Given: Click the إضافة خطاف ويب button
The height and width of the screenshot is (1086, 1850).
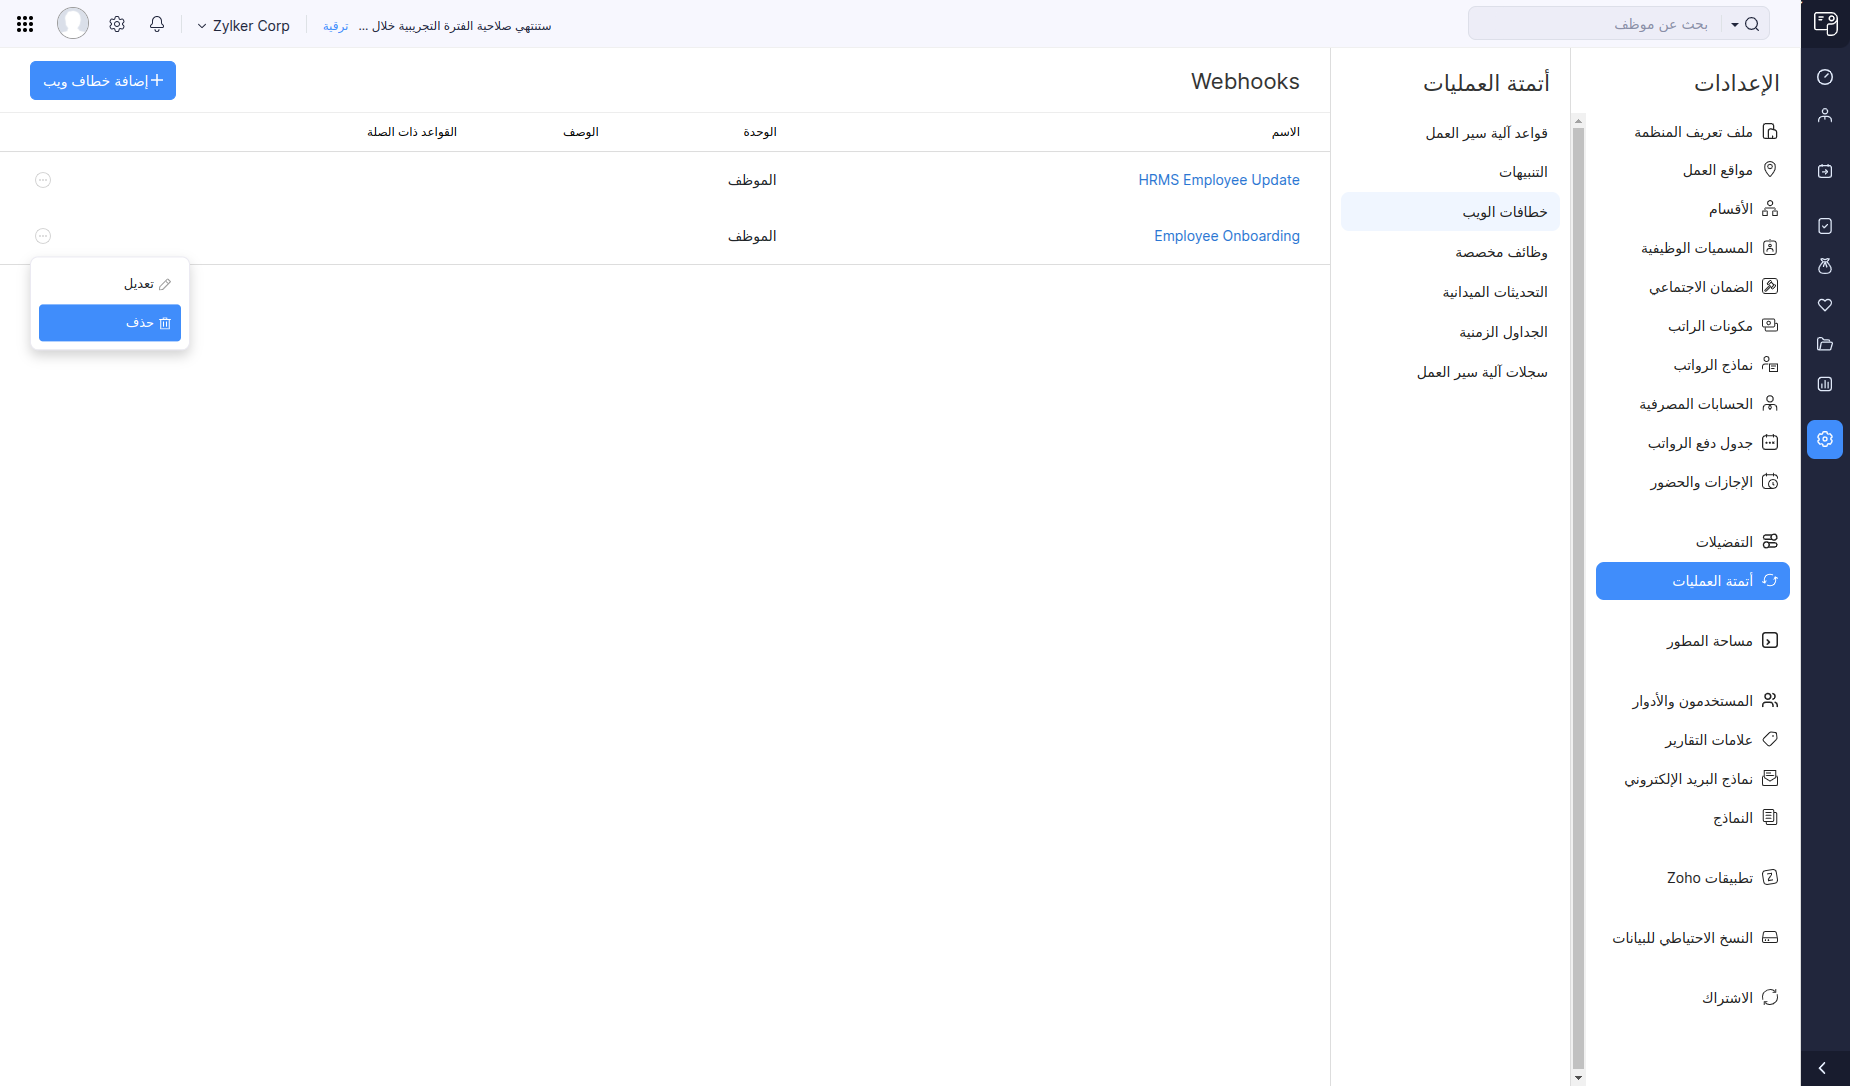Looking at the screenshot, I should [103, 81].
